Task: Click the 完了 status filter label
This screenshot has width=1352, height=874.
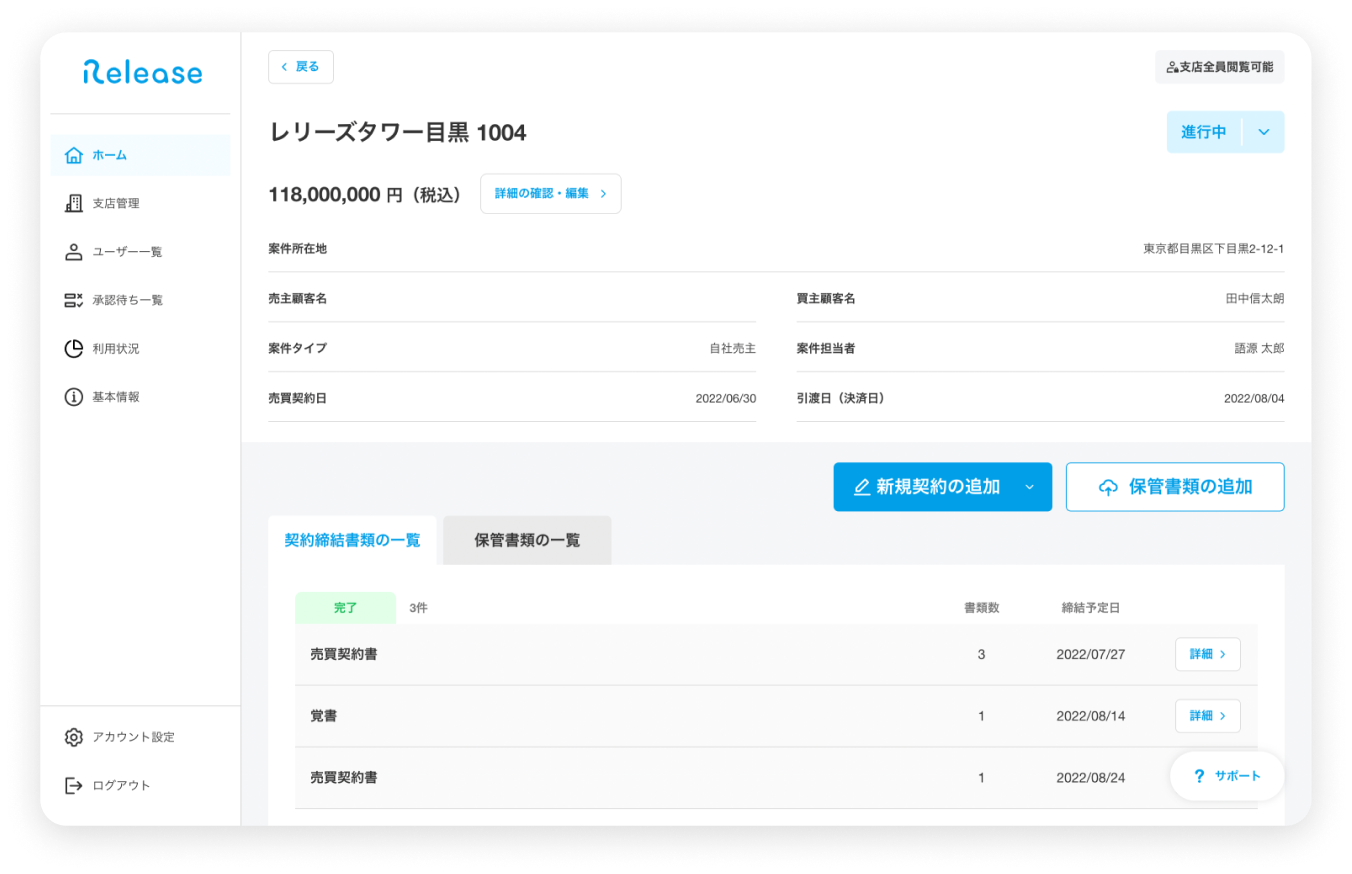Action: point(345,608)
